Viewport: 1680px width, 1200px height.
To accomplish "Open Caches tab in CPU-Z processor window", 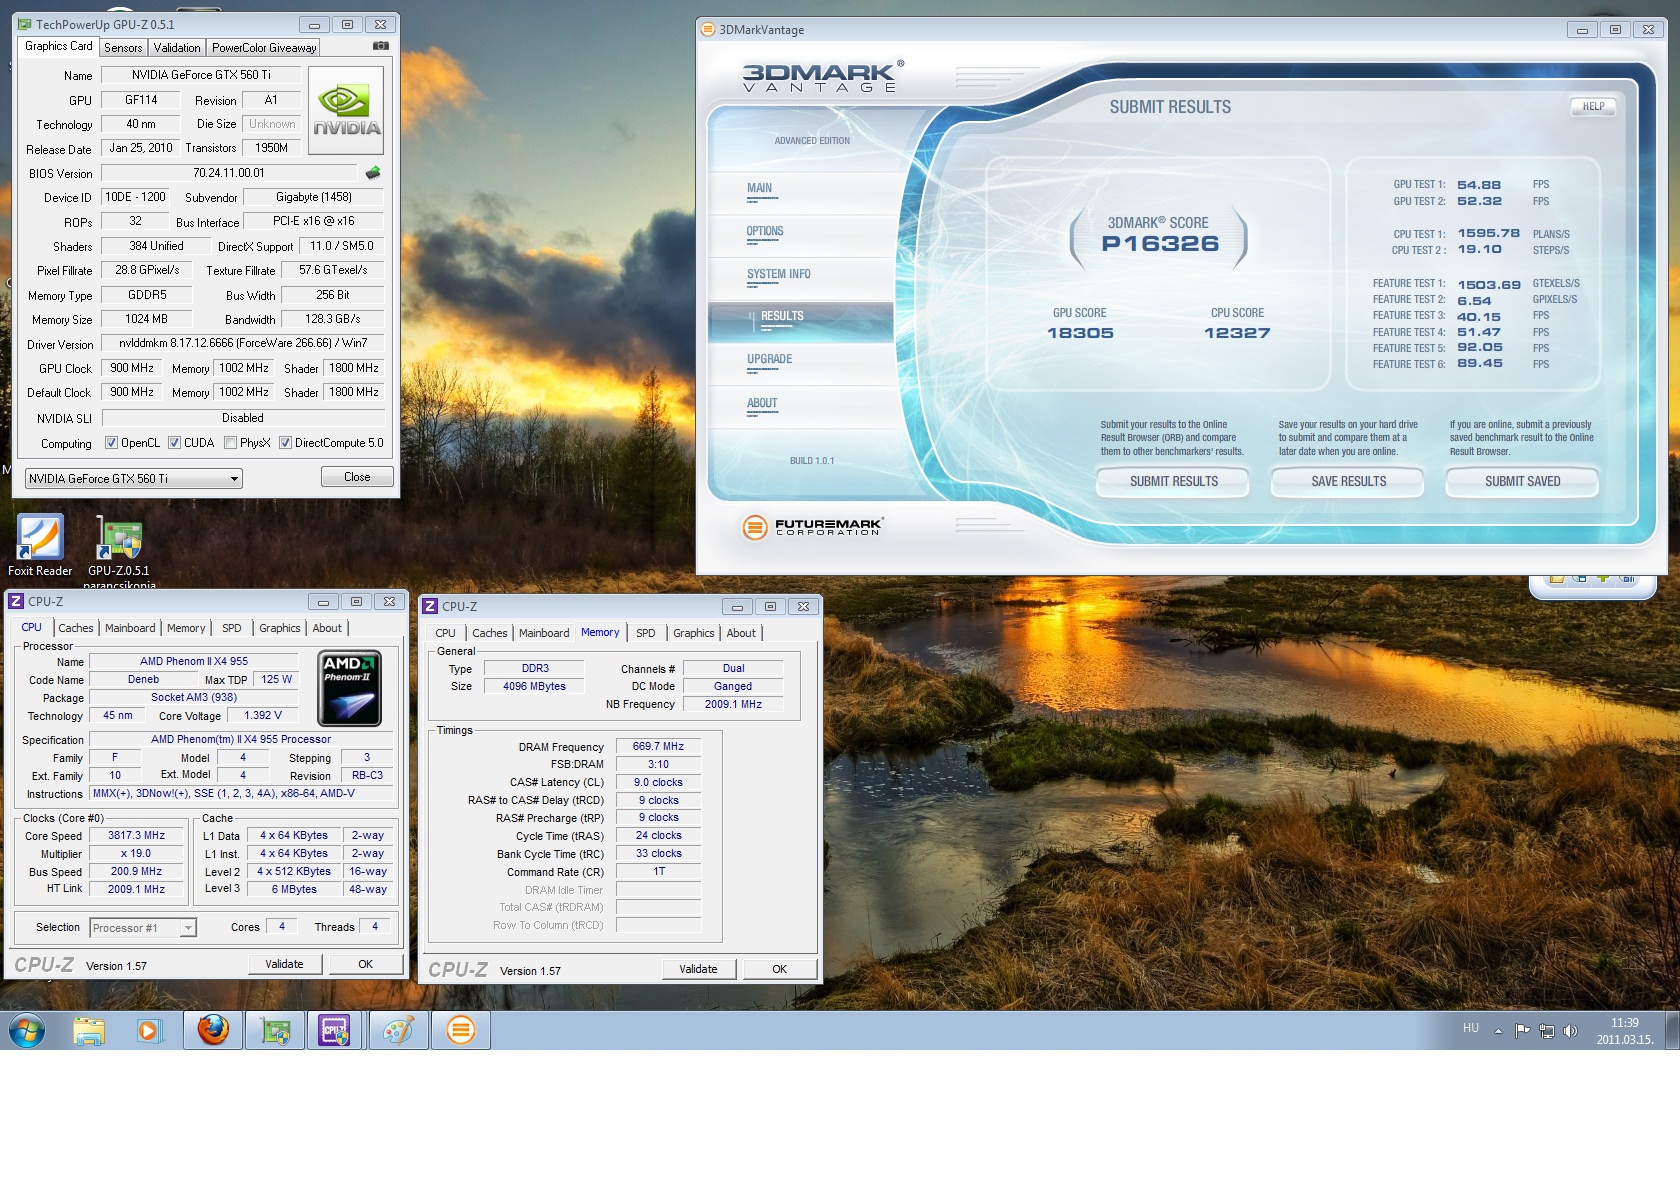I will pyautogui.click(x=76, y=628).
